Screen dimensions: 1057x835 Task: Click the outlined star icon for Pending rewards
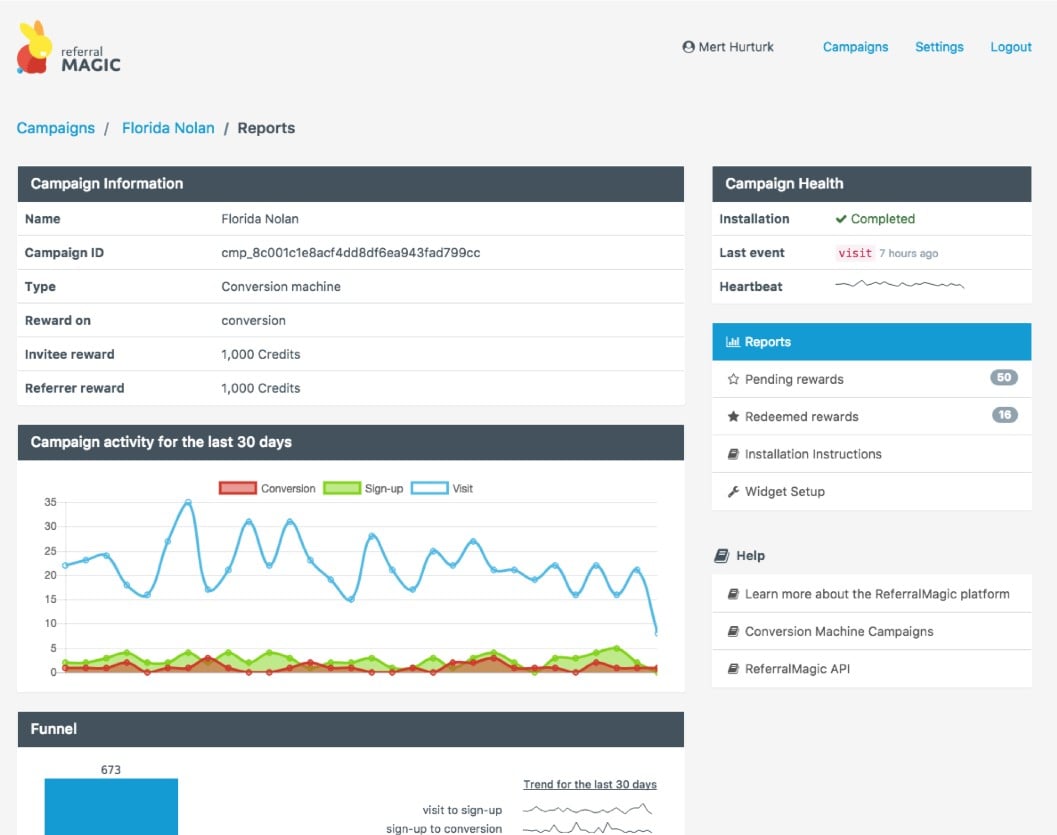pyautogui.click(x=733, y=379)
